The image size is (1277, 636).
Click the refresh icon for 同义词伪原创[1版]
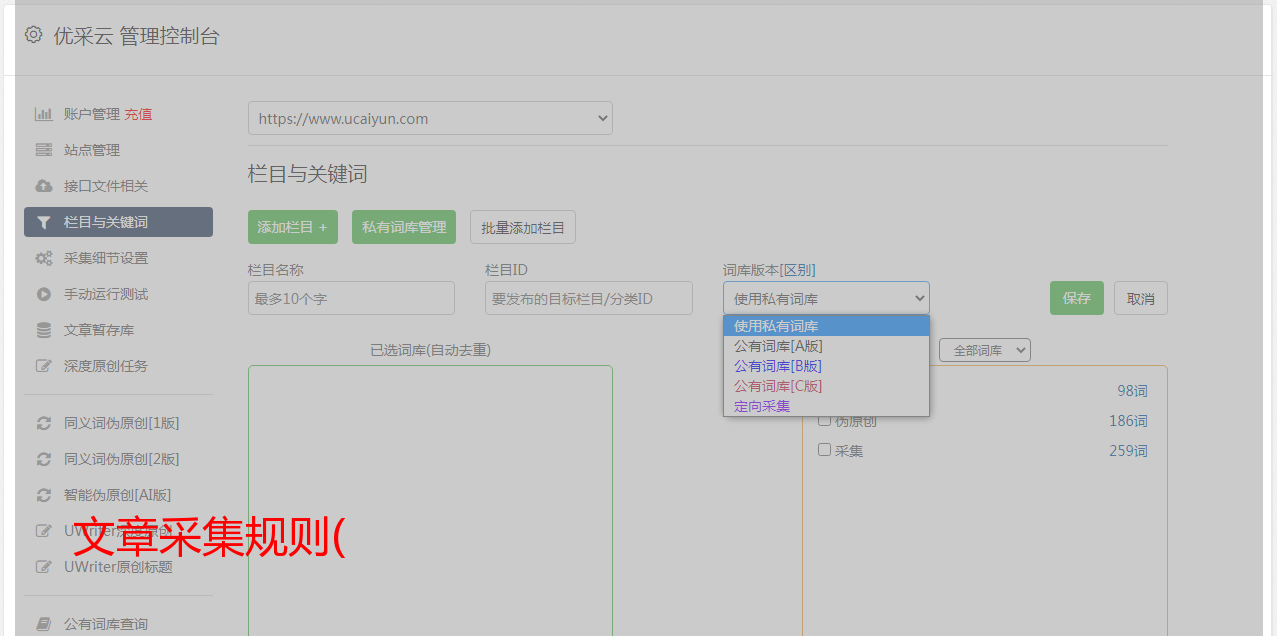pos(44,423)
